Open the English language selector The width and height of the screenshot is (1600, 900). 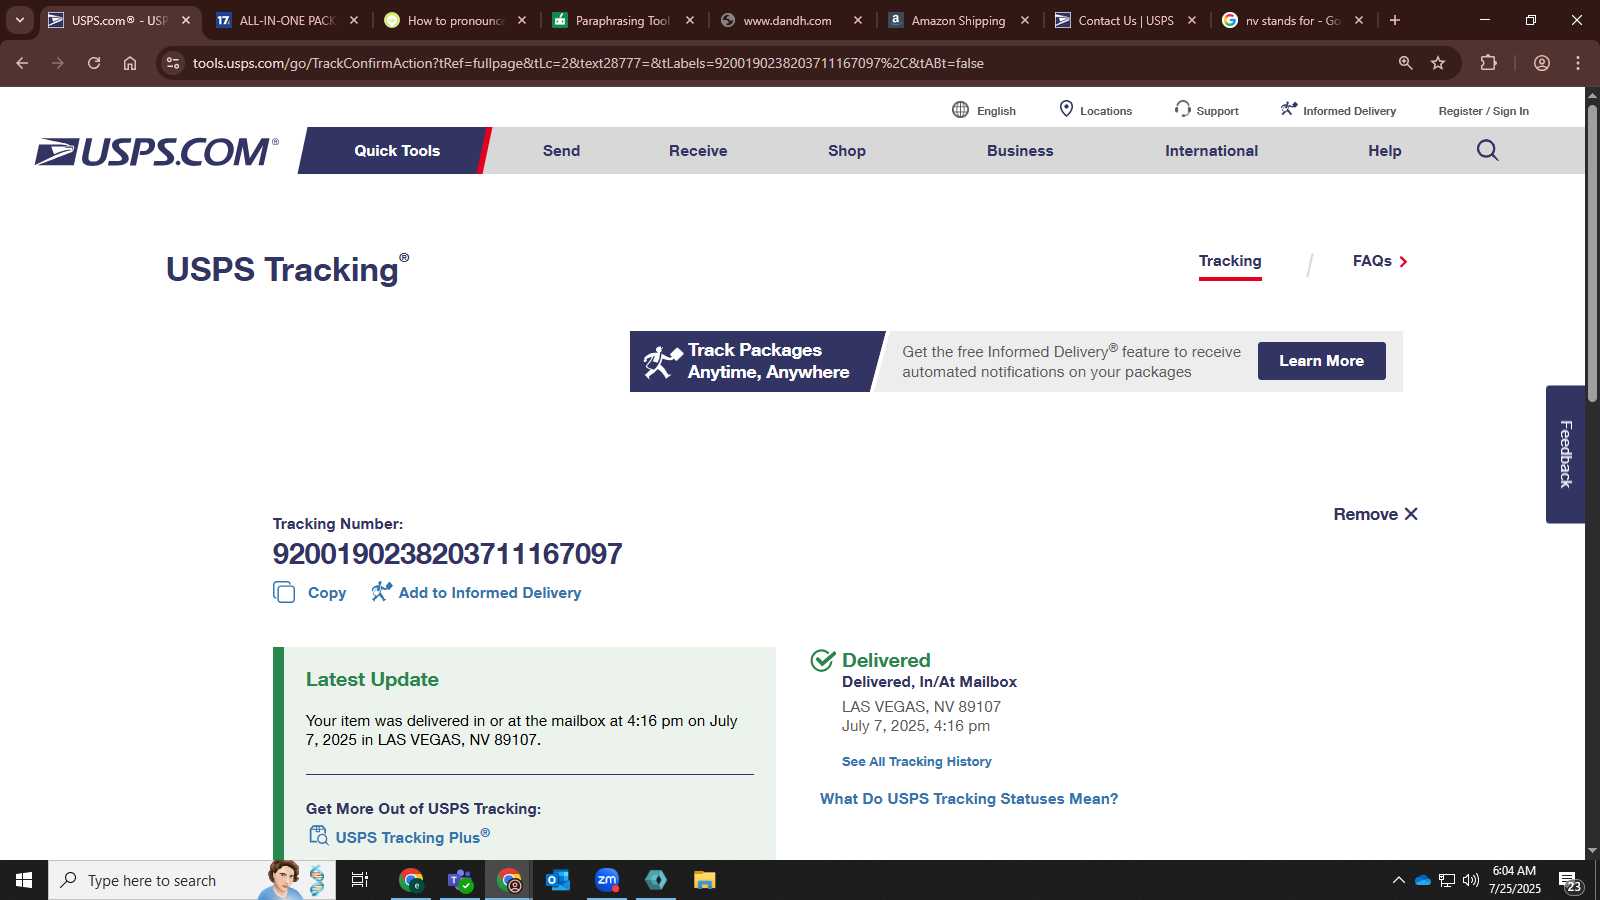pos(984,110)
